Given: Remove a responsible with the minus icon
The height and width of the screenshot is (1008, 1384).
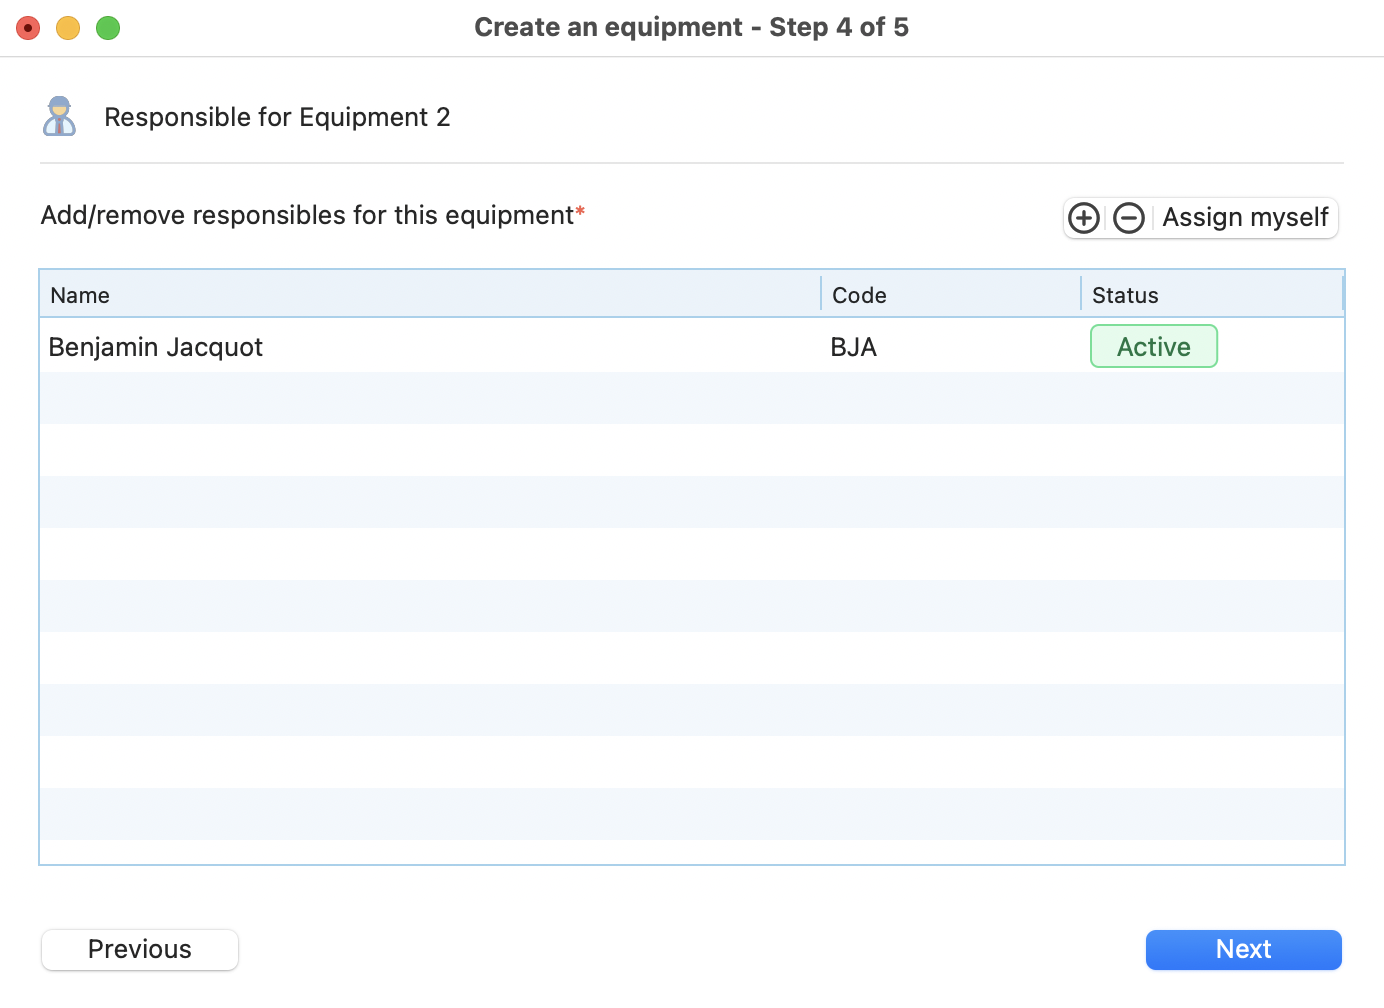Looking at the screenshot, I should click(1129, 218).
